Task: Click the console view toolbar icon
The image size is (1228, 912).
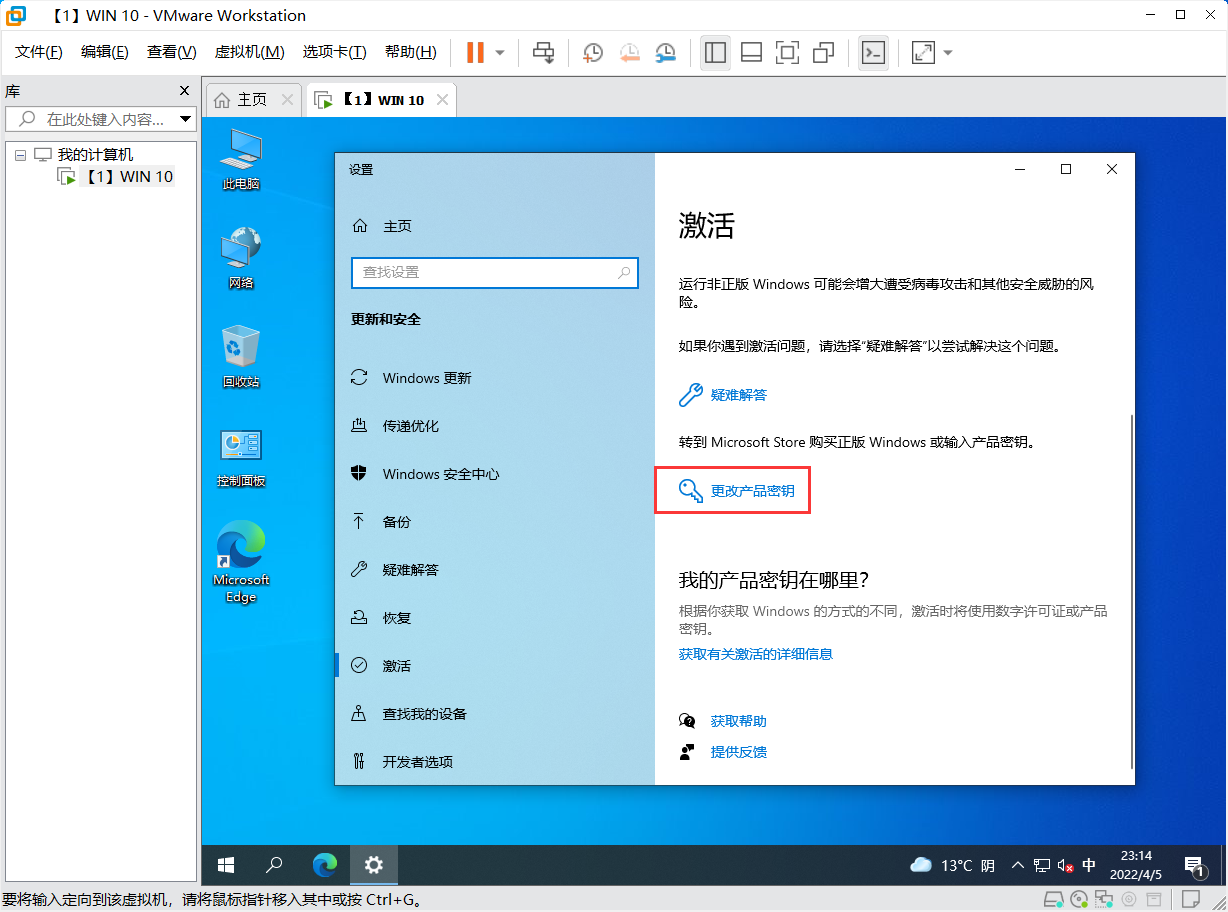Action: point(873,52)
